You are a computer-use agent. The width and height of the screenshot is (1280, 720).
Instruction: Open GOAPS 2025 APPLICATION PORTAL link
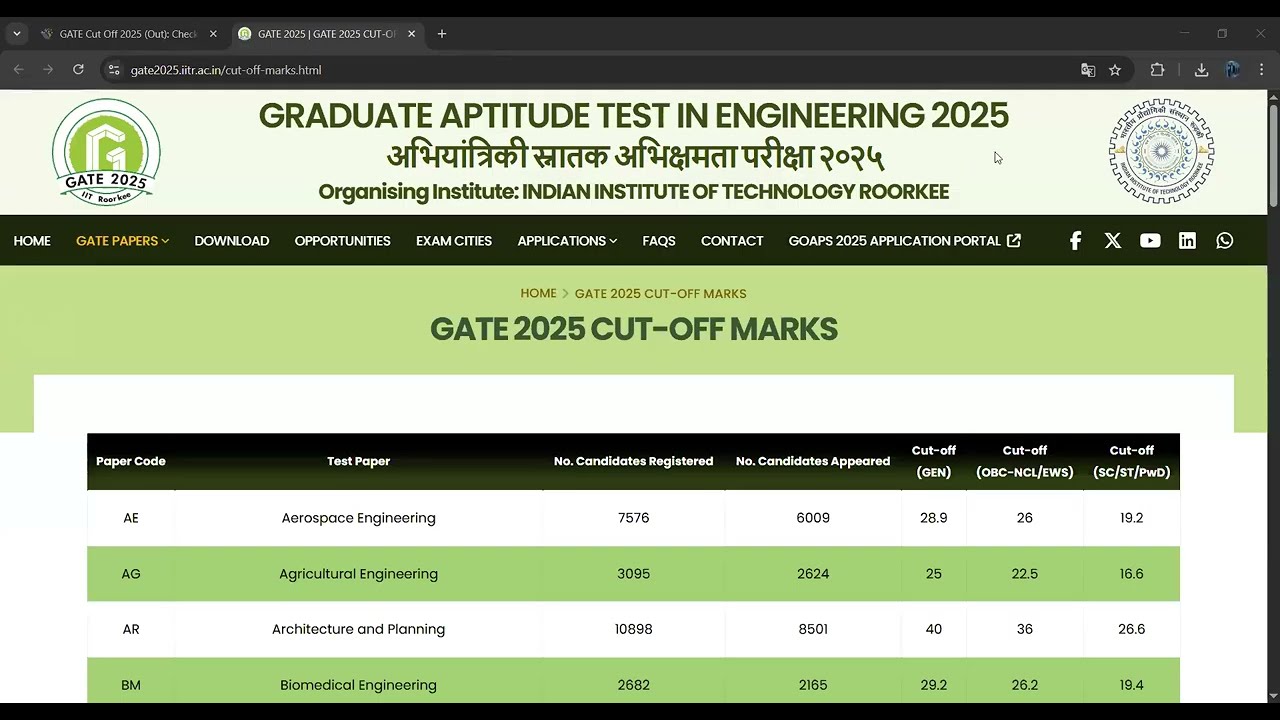point(904,241)
